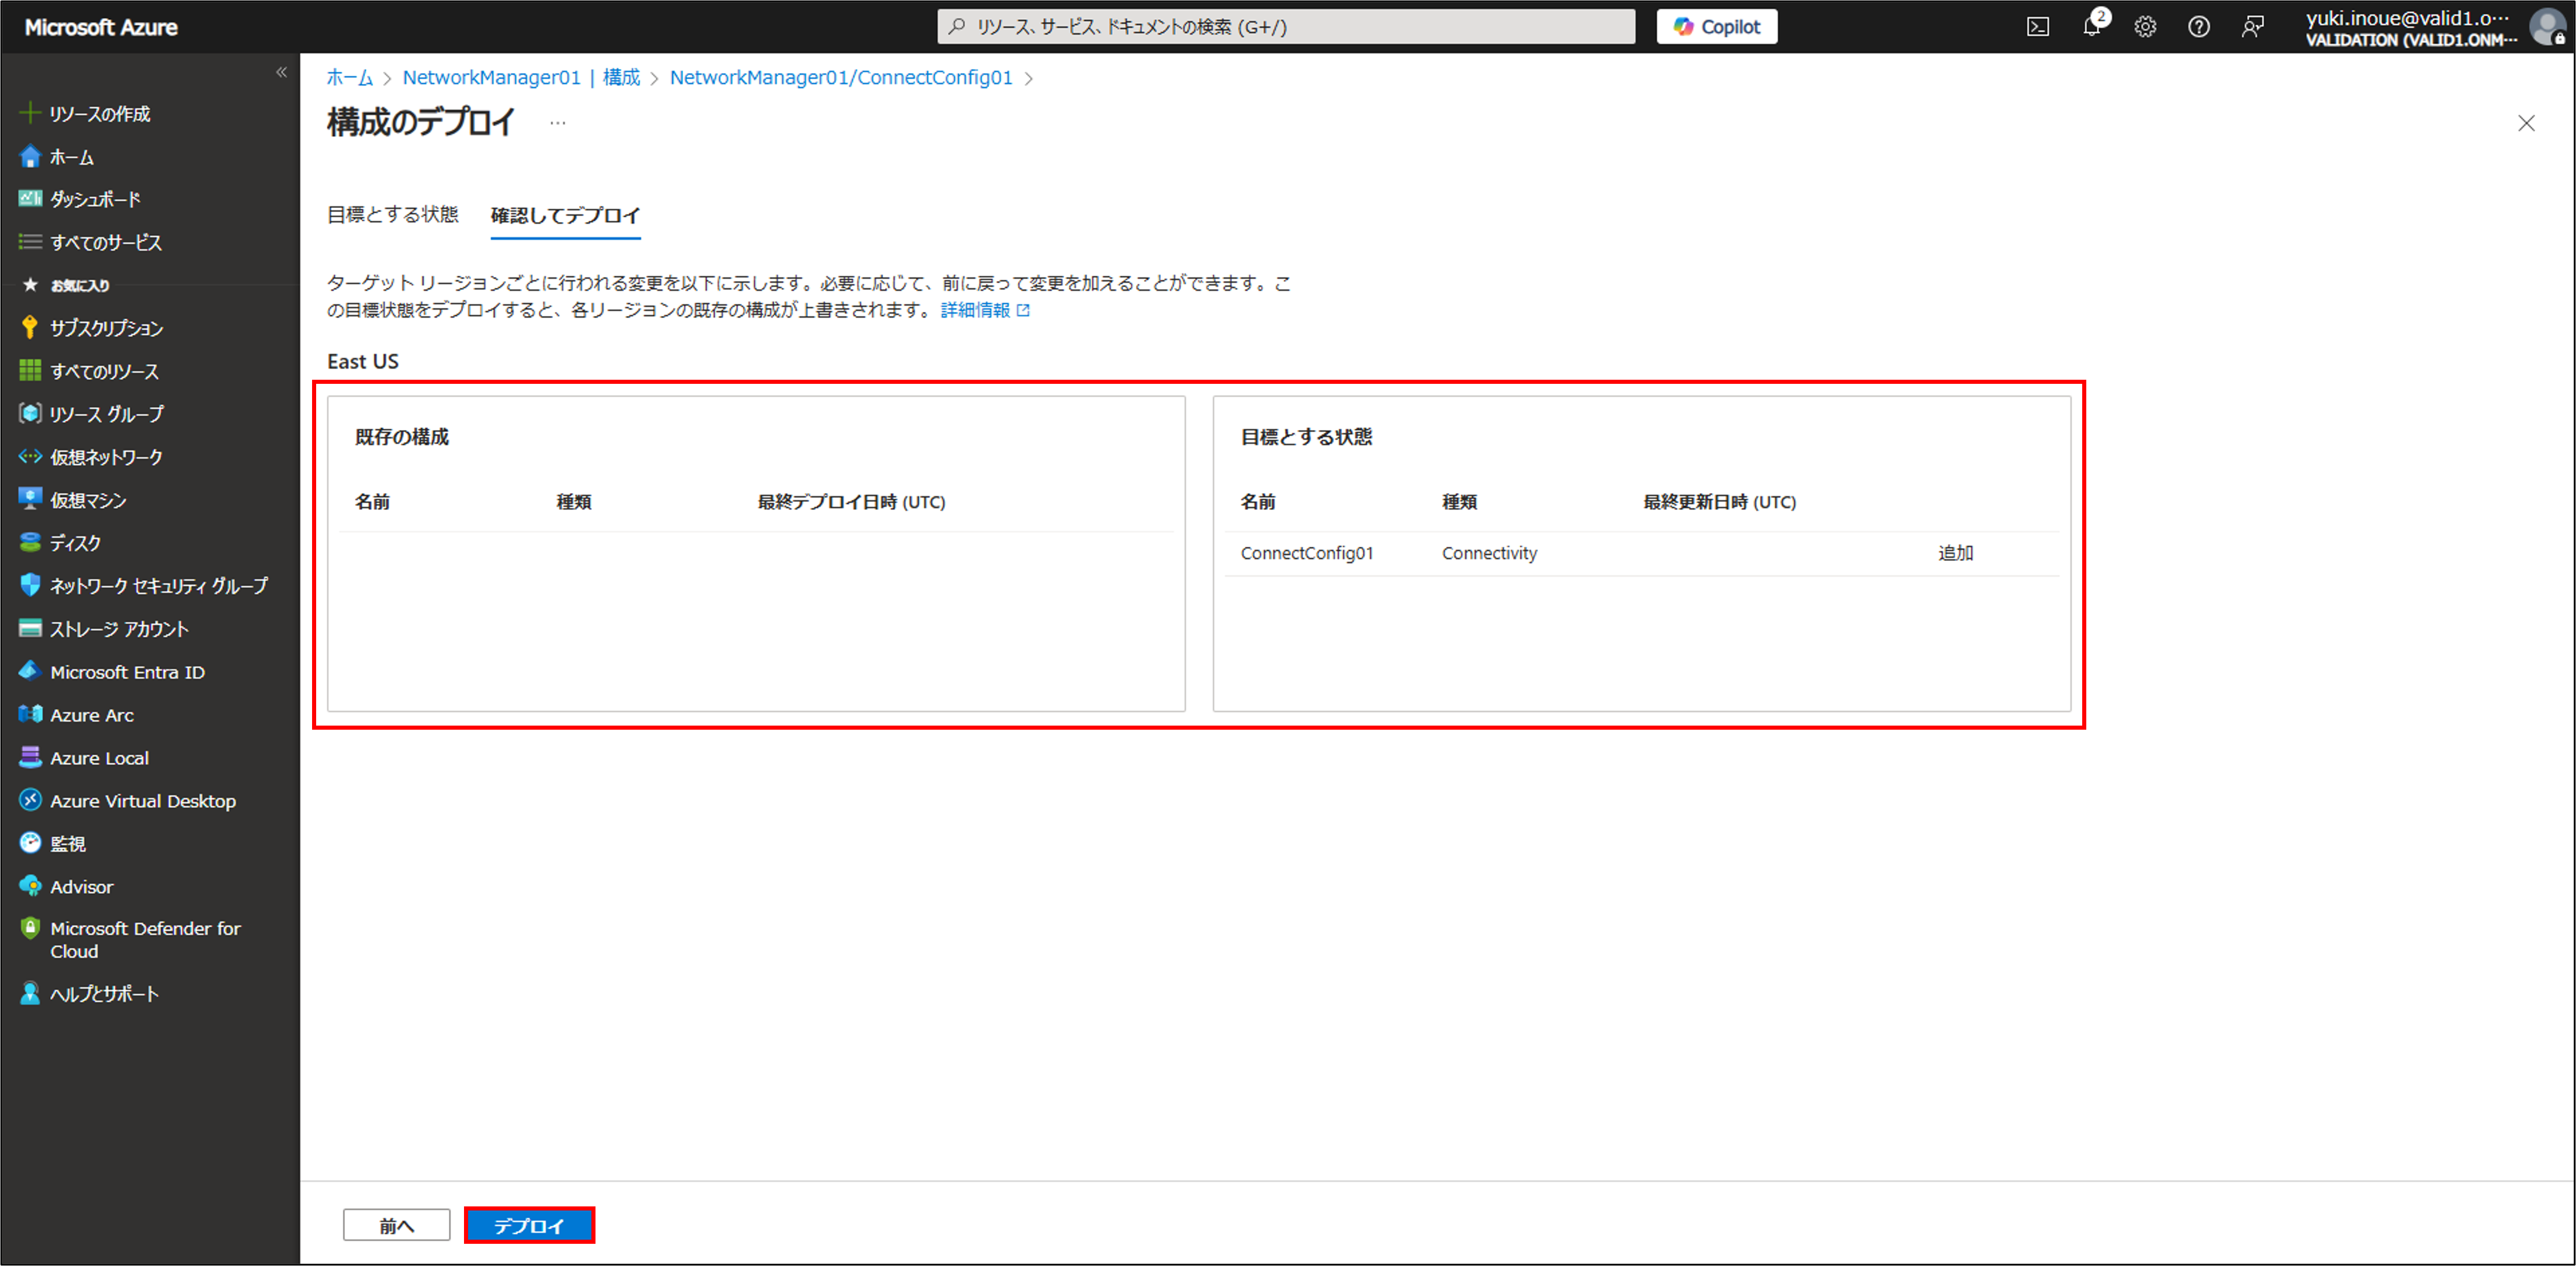2576x1266 pixels.
Task: Close the 構成のデプロイ pane
Action: 2526,123
